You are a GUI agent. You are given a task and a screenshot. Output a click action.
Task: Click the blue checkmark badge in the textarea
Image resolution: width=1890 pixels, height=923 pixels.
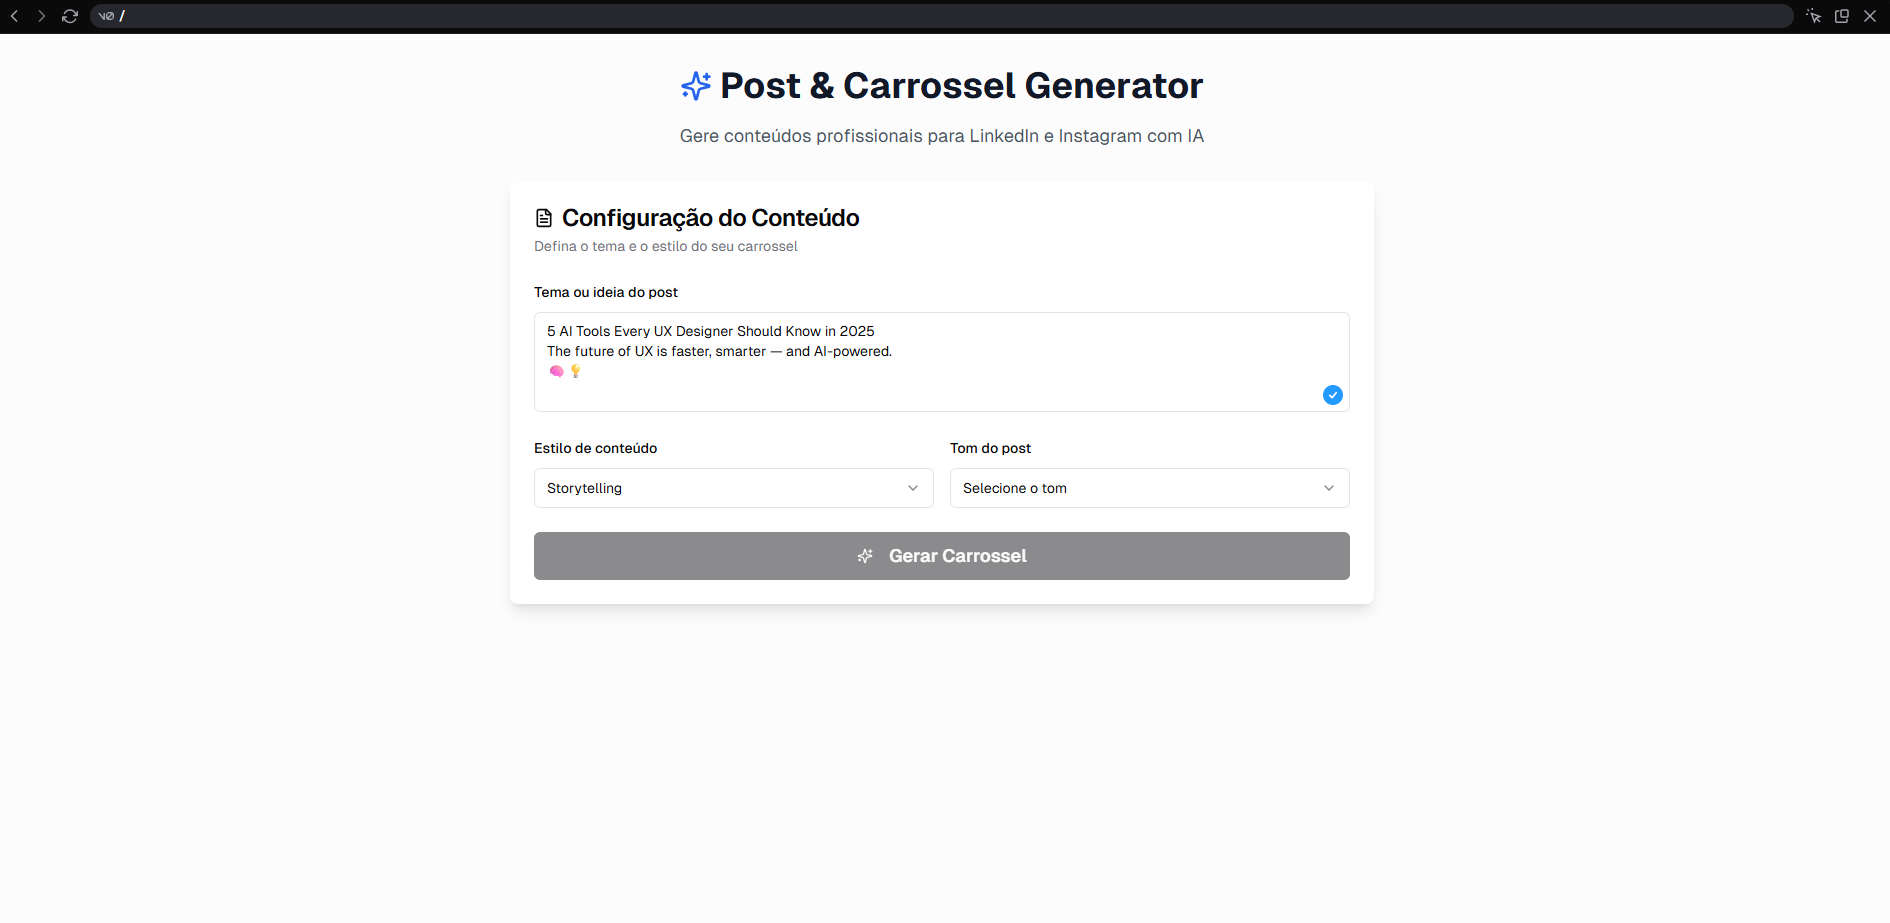pyautogui.click(x=1332, y=395)
